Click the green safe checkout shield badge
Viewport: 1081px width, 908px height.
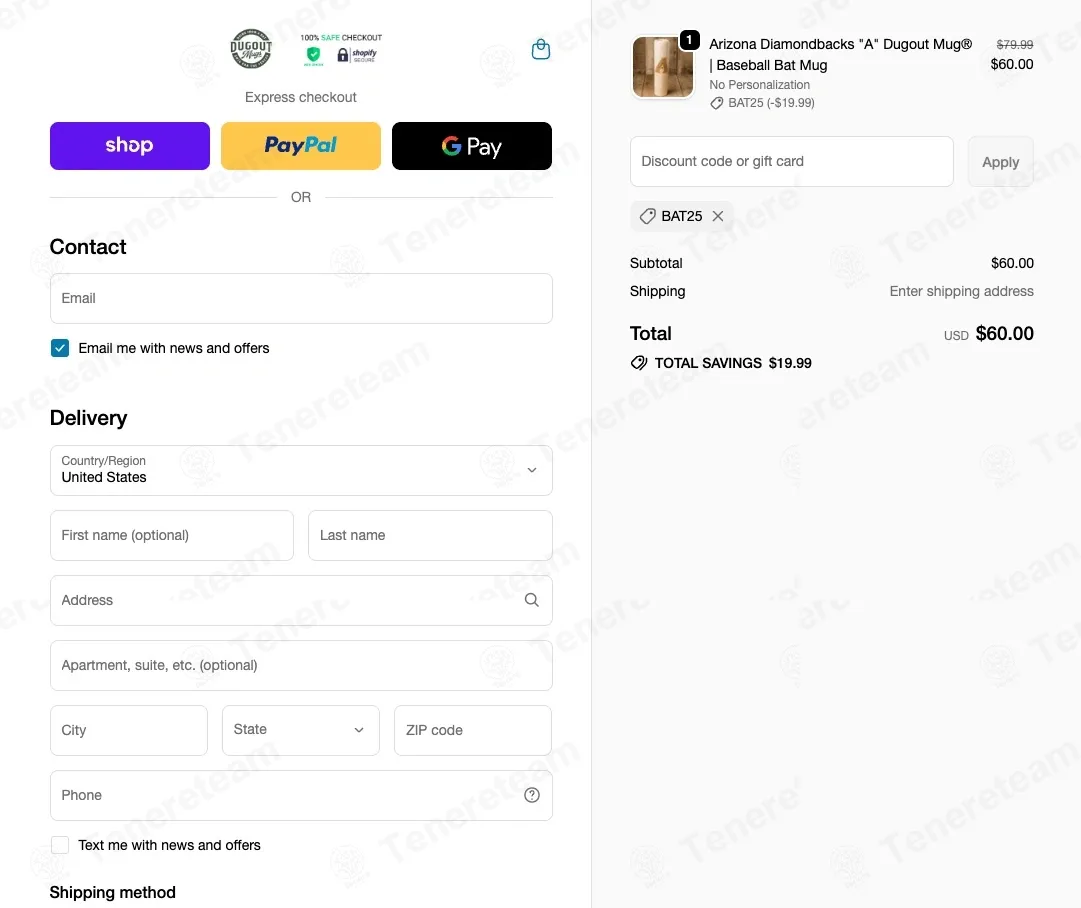point(314,55)
